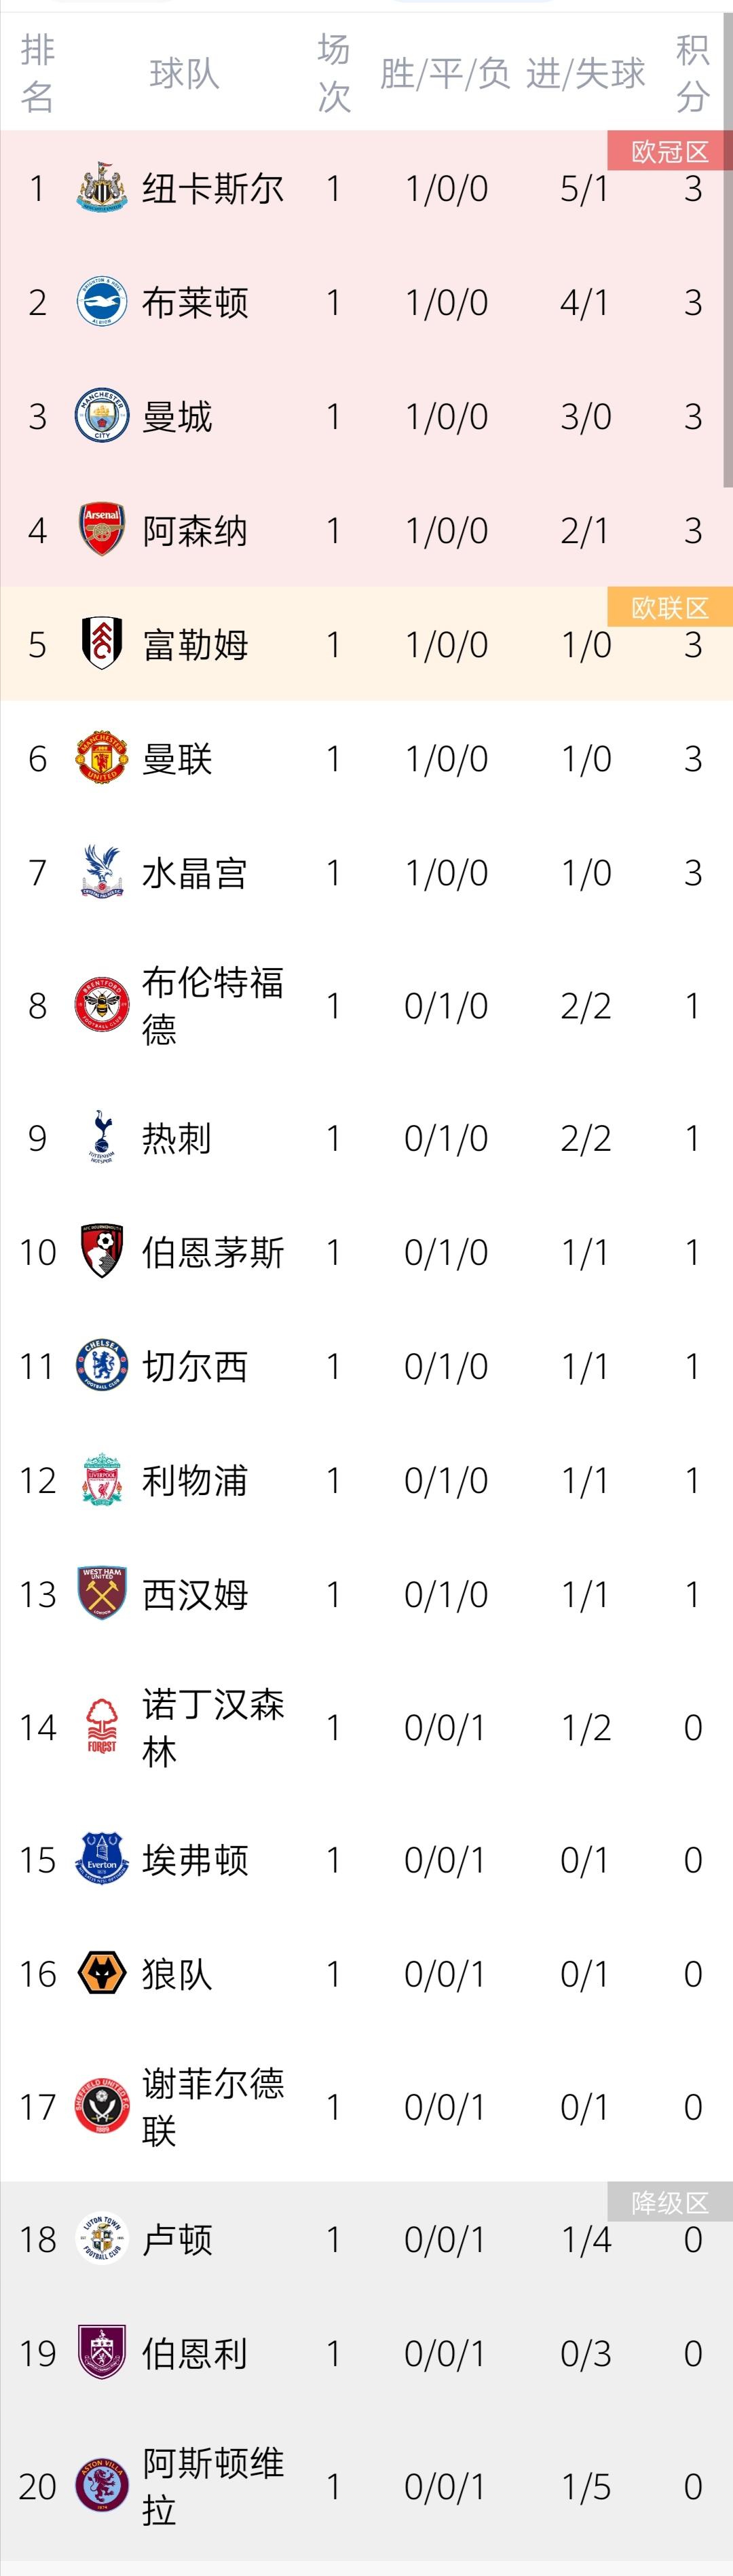Click the Wolves club crest

coord(102,1974)
